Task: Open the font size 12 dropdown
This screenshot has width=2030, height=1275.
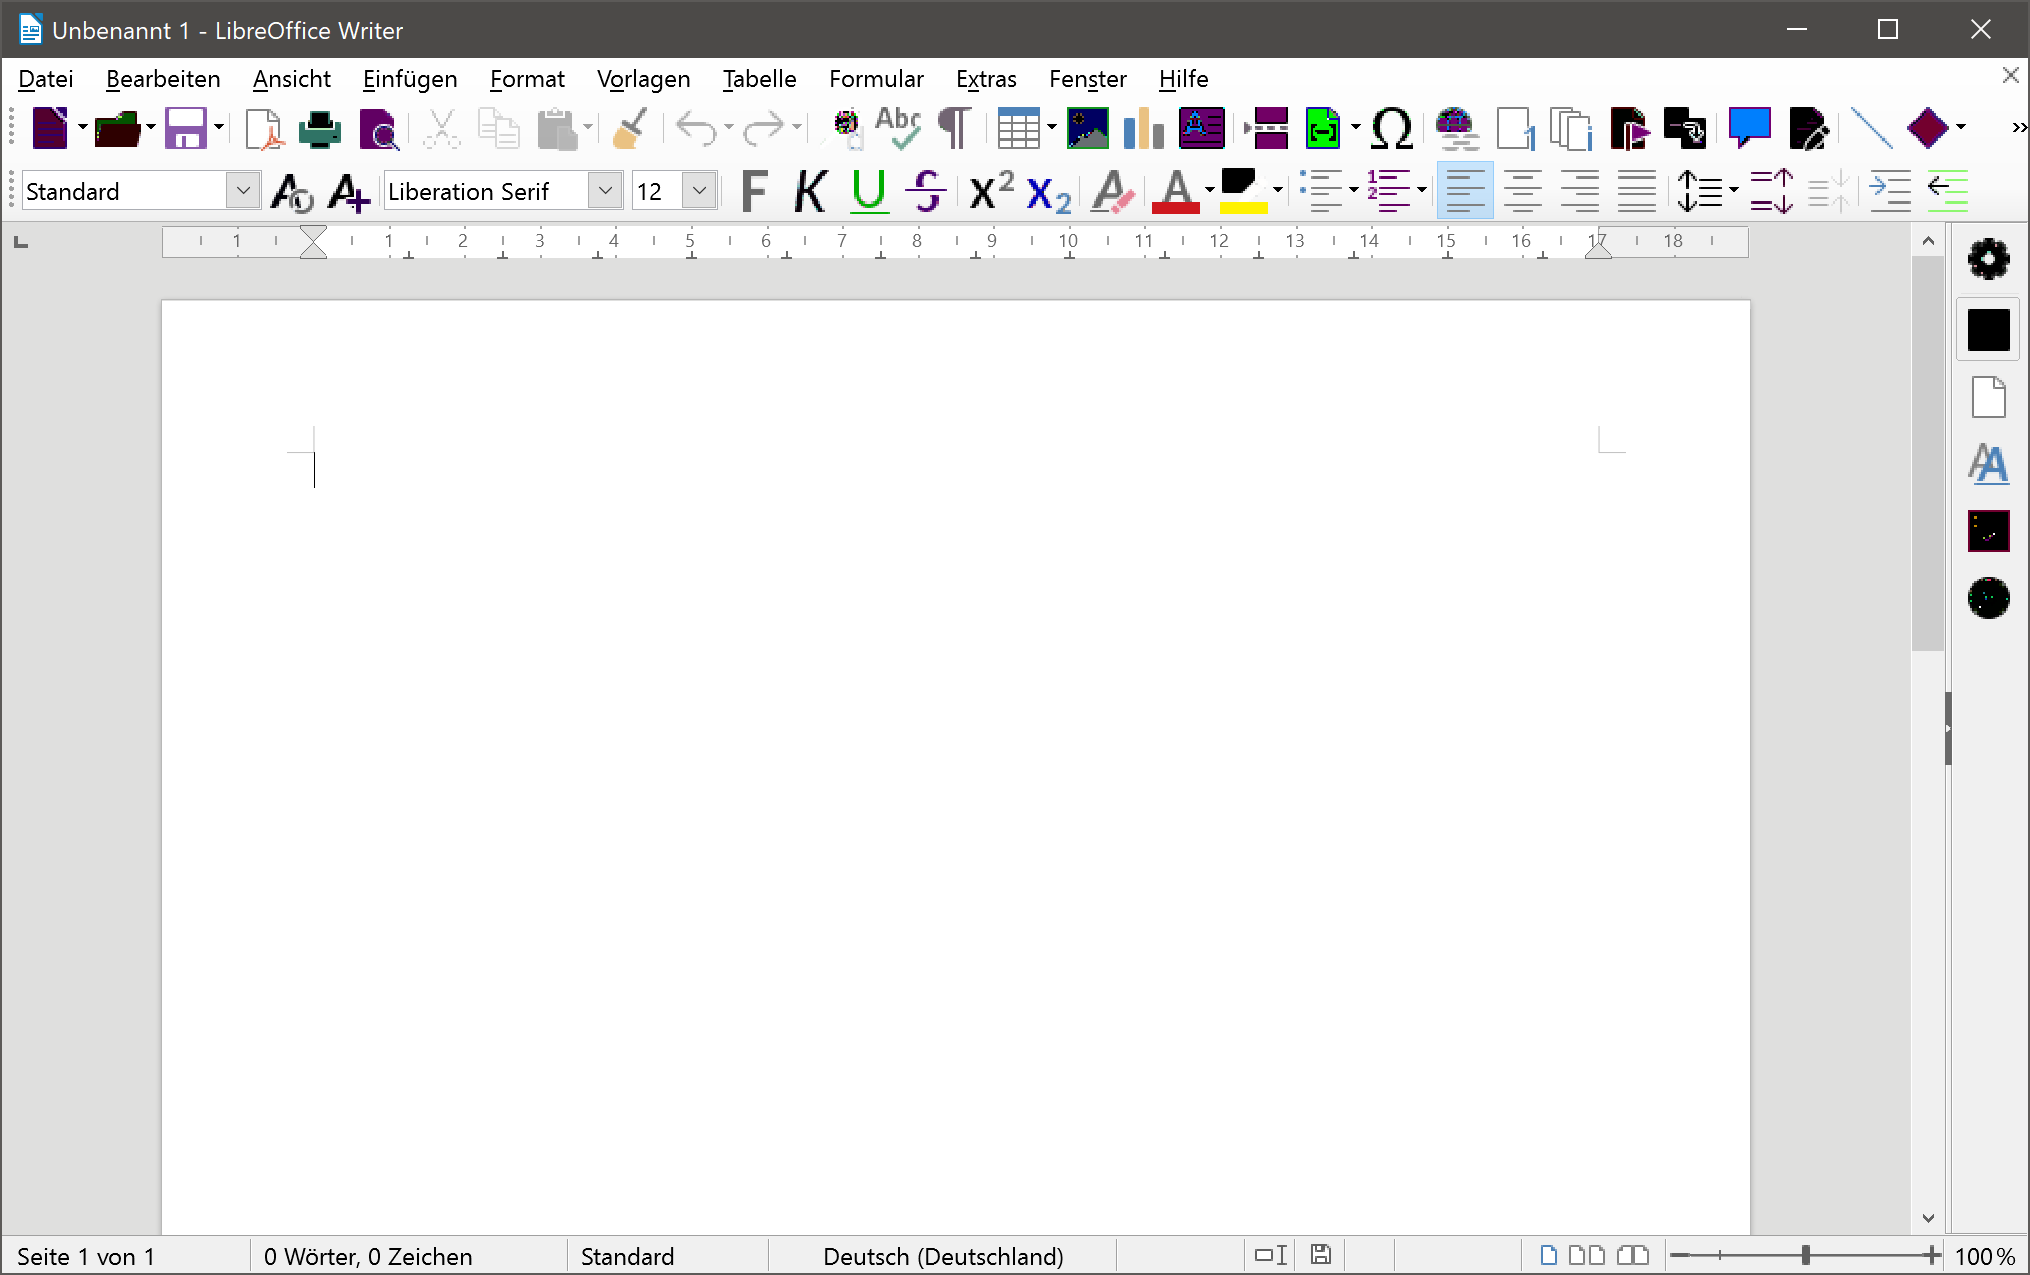Action: pos(700,190)
